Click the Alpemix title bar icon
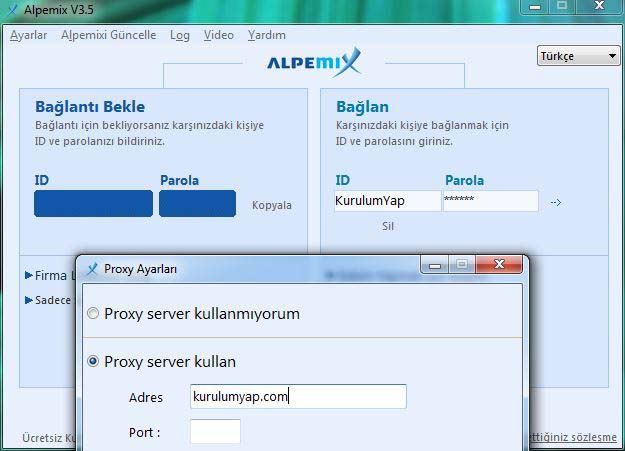Screen dimensions: 625x451 click(x=13, y=9)
